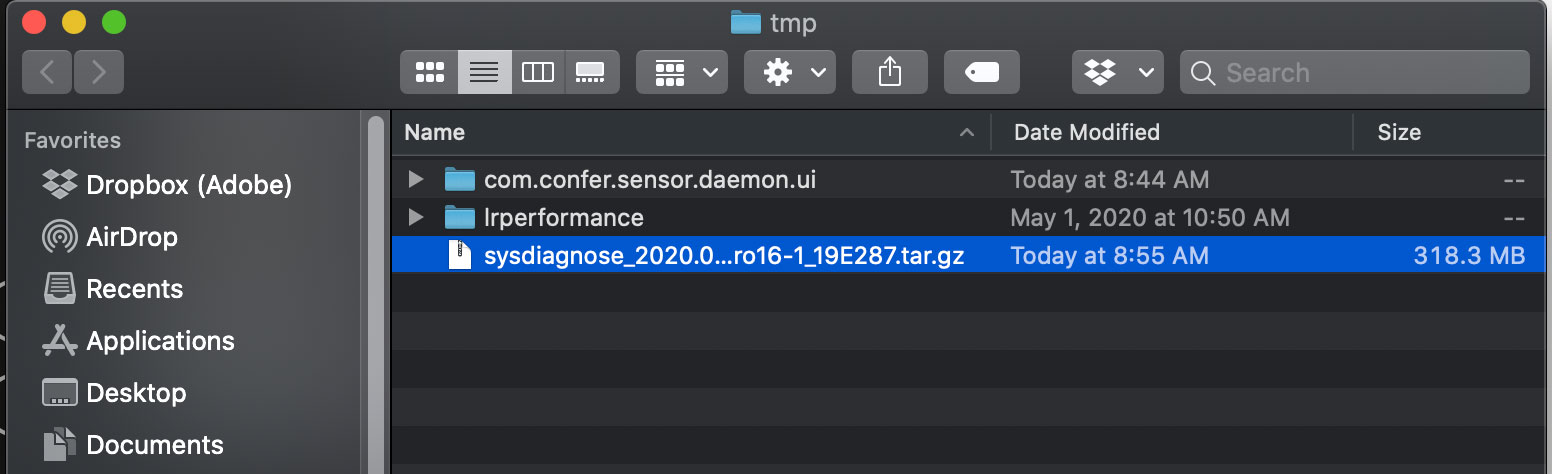Click the Share button
The height and width of the screenshot is (474, 1552).
tap(889, 72)
